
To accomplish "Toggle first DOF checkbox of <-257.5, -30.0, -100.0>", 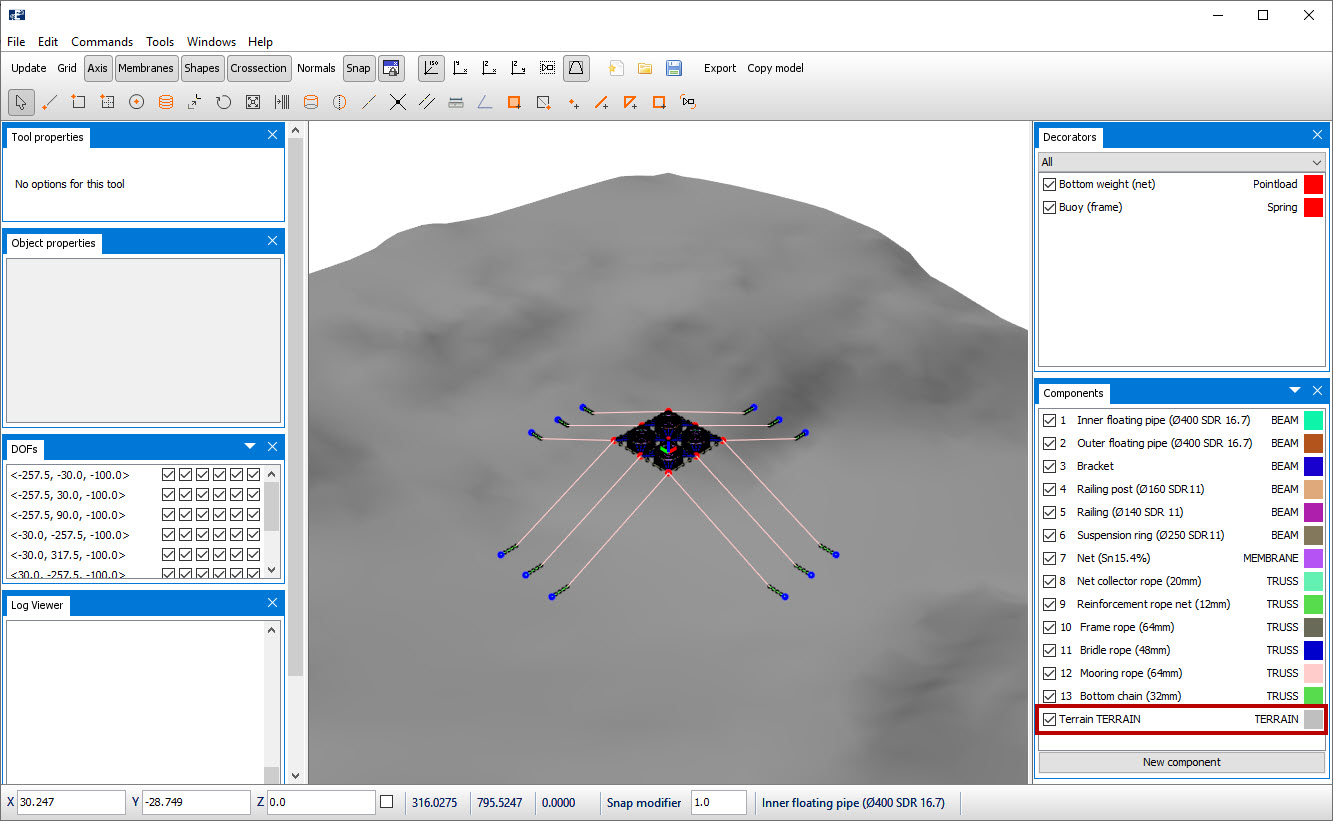I will (168, 474).
